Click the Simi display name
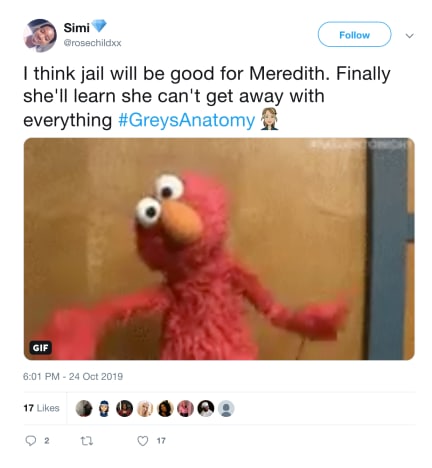The image size is (432, 468). pos(76,28)
